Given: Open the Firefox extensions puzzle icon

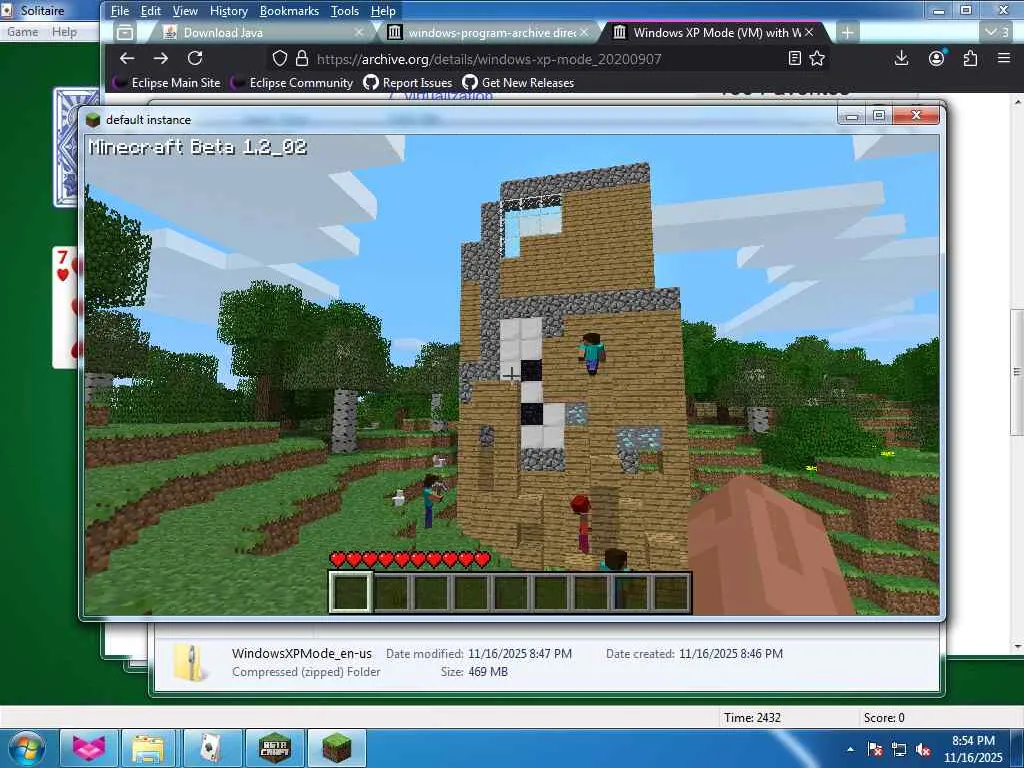Looking at the screenshot, I should pos(970,59).
